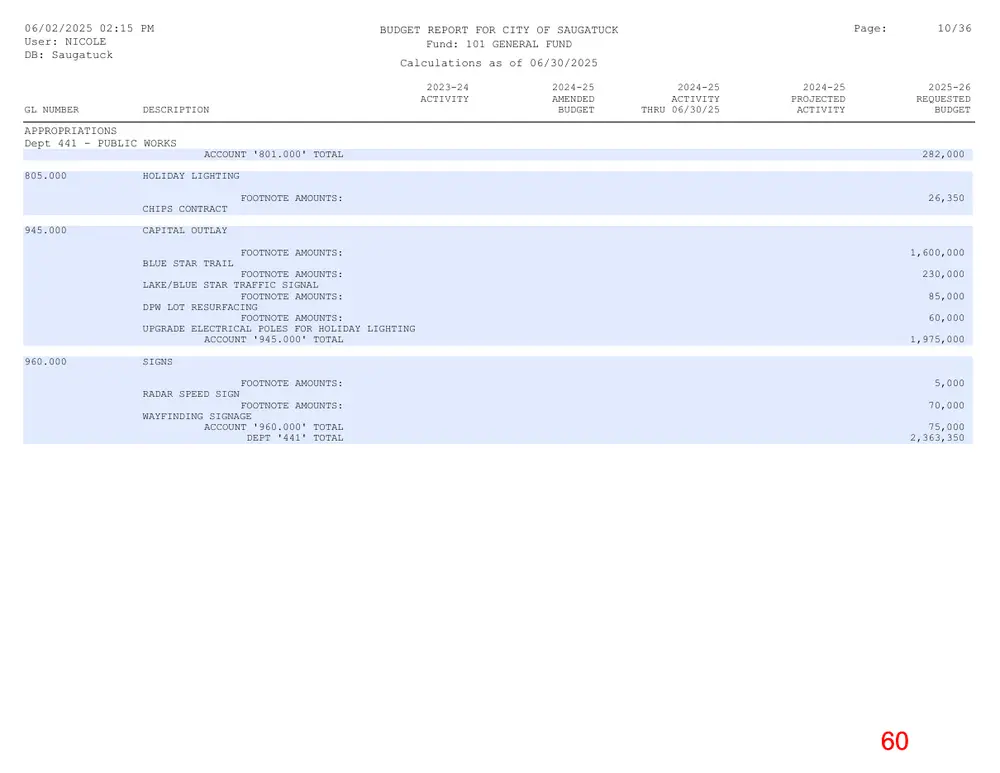Click the "RADAR SPEED SIGN" footnote

tap(191, 395)
